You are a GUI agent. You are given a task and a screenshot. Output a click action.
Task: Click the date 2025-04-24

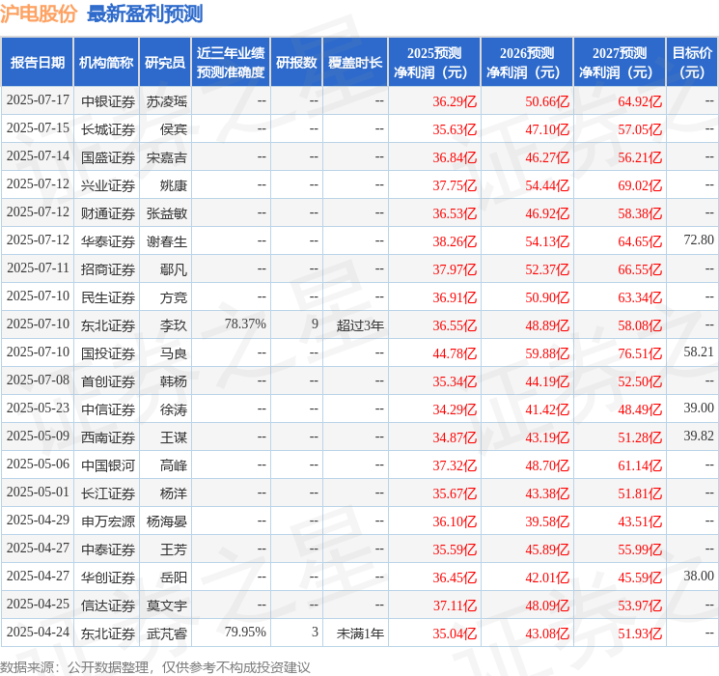38,632
